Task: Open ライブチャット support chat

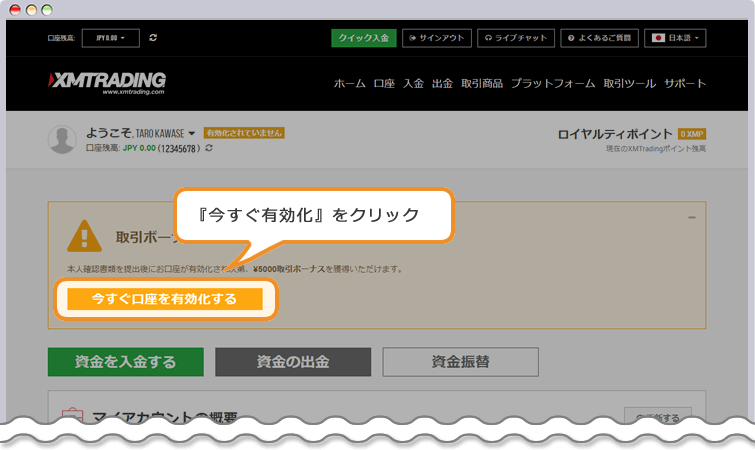Action: (515, 38)
